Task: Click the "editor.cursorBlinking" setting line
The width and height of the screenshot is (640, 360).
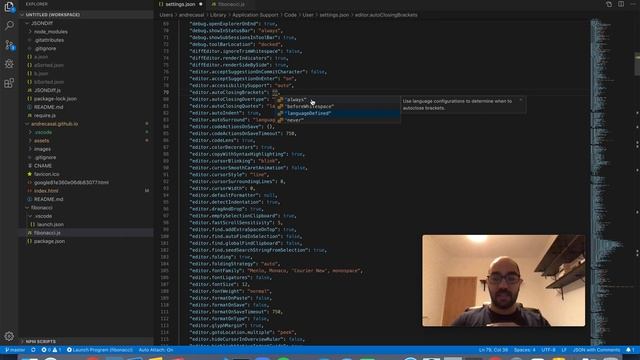Action: (235, 161)
